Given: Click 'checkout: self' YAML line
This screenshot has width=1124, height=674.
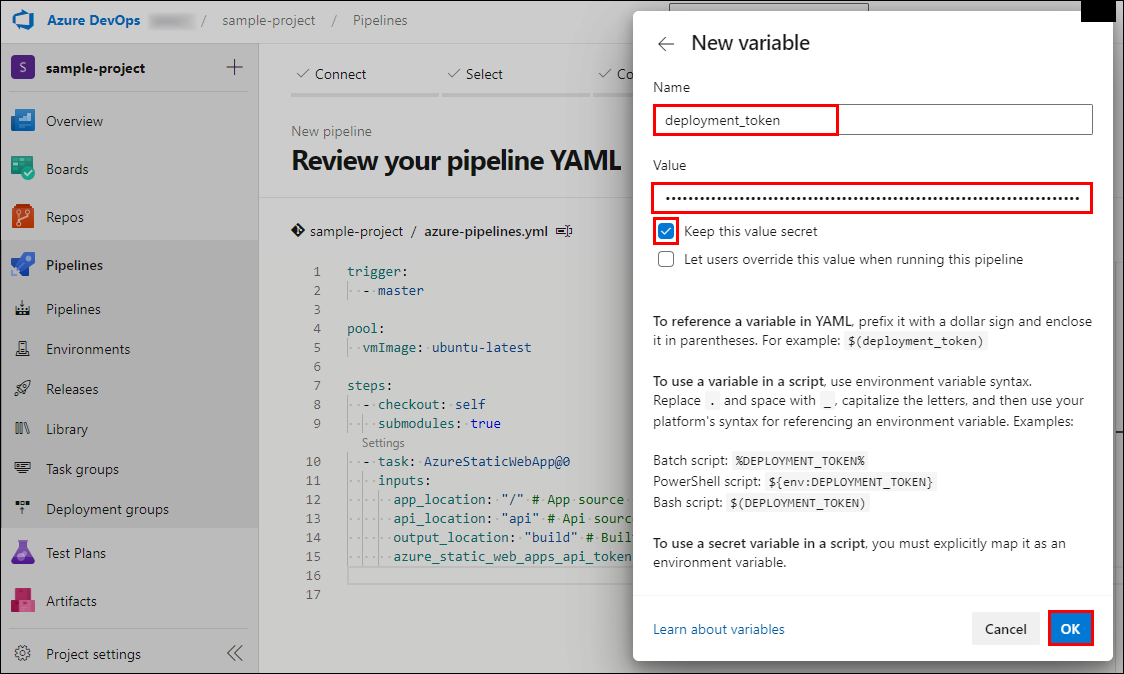Looking at the screenshot, I should point(424,404).
